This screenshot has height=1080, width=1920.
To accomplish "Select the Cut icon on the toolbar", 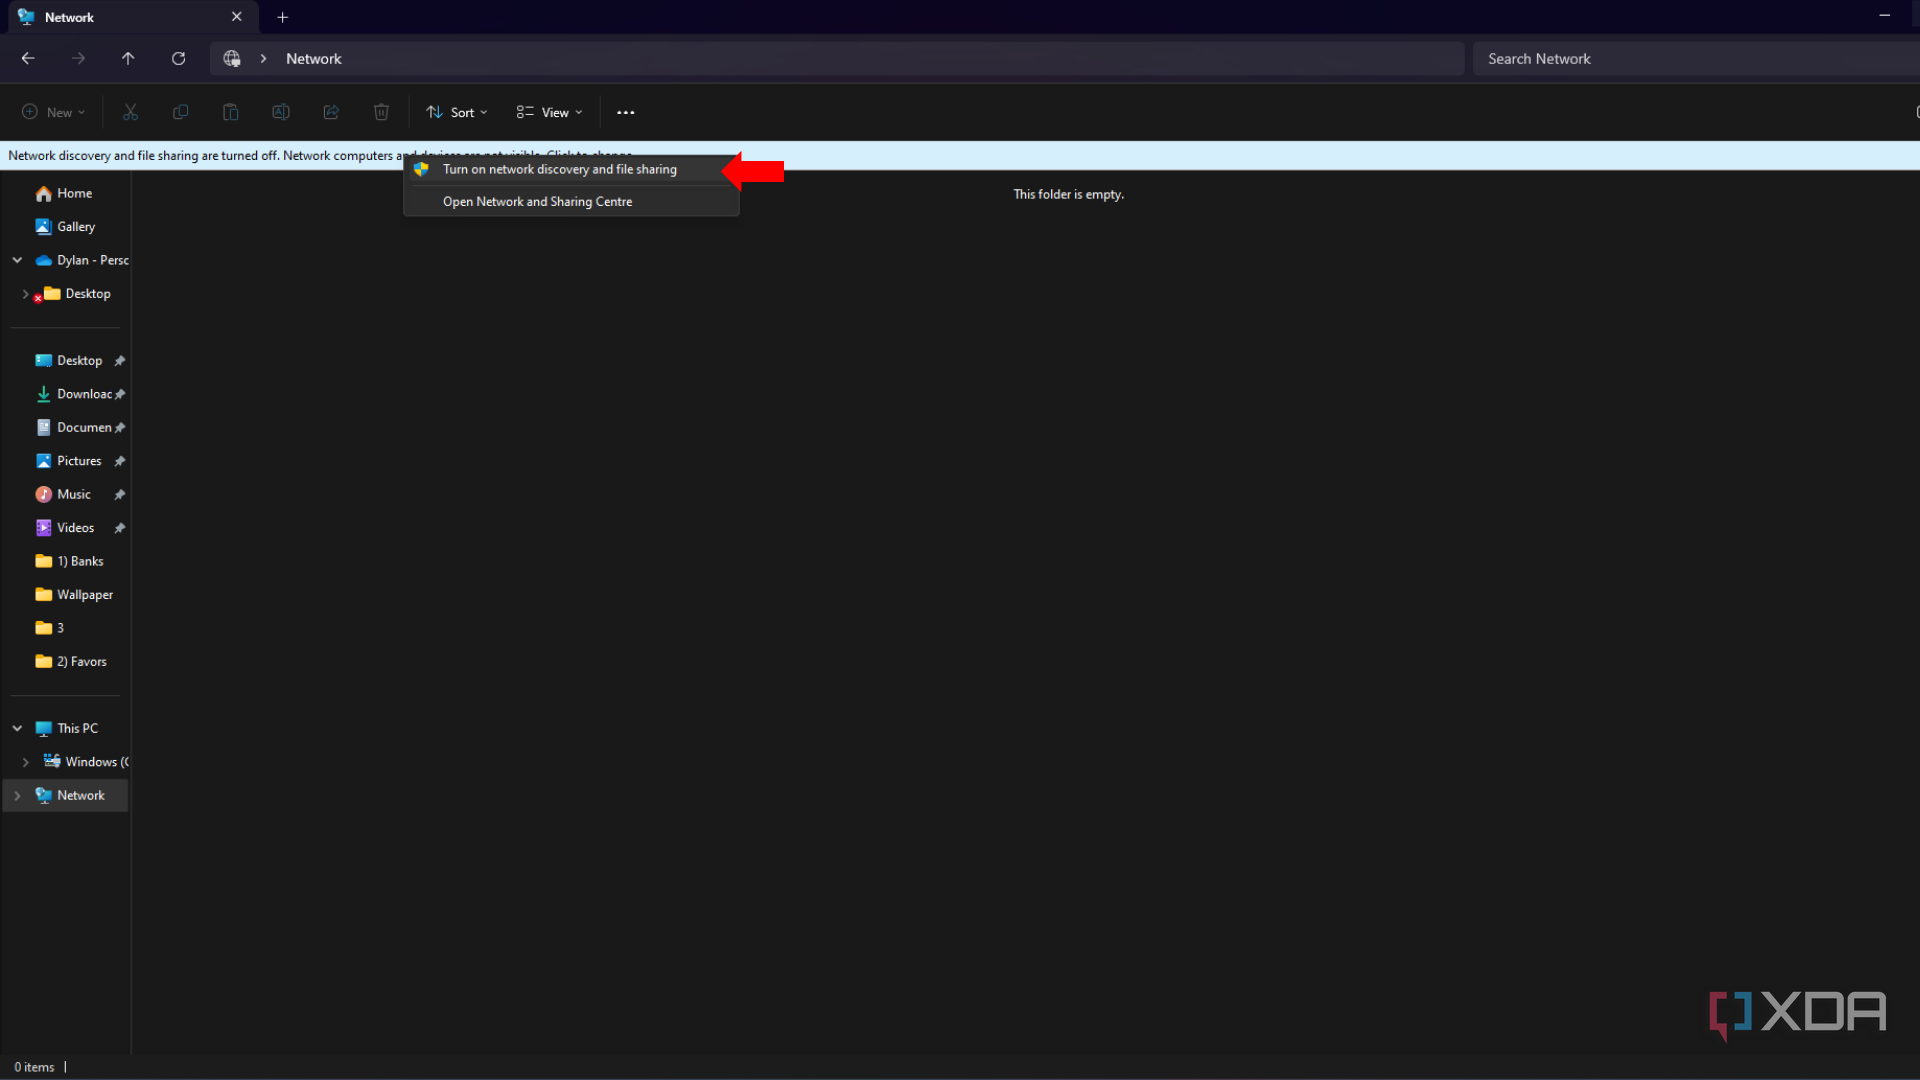I will (x=130, y=112).
